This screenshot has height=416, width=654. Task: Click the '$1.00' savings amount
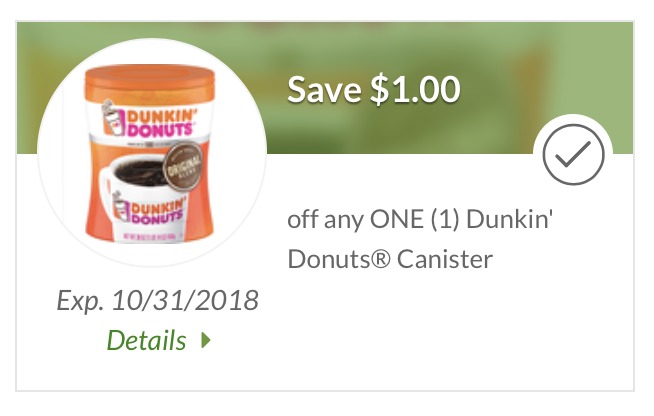(x=415, y=89)
